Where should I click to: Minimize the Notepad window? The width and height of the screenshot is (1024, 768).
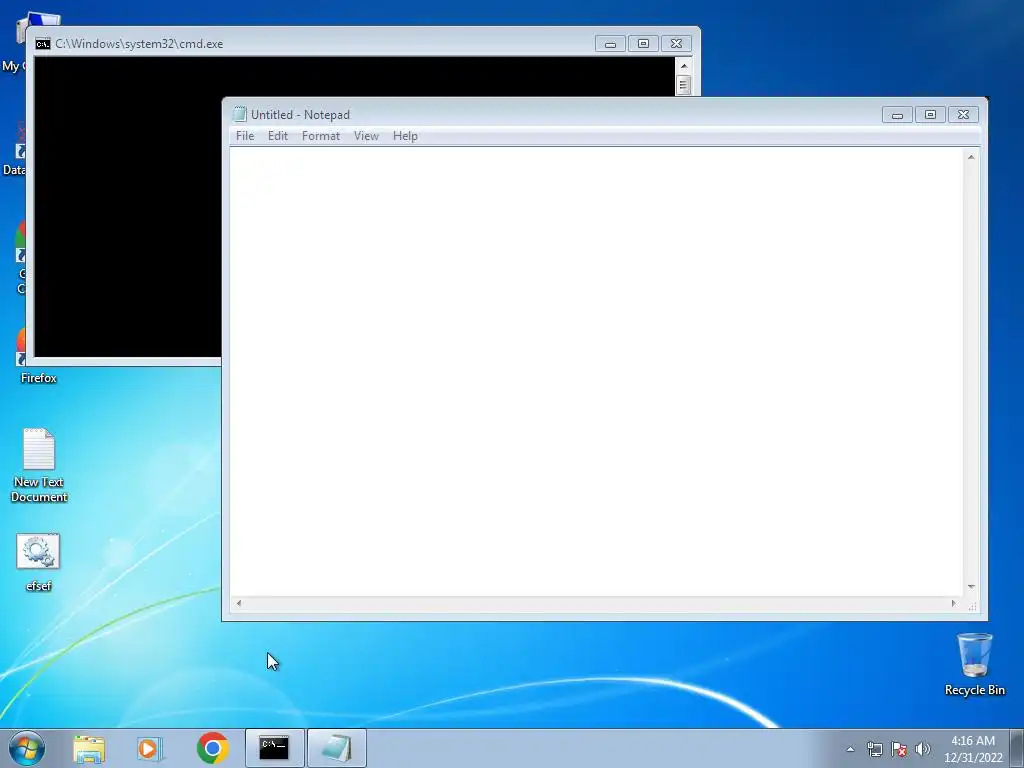tap(897, 115)
